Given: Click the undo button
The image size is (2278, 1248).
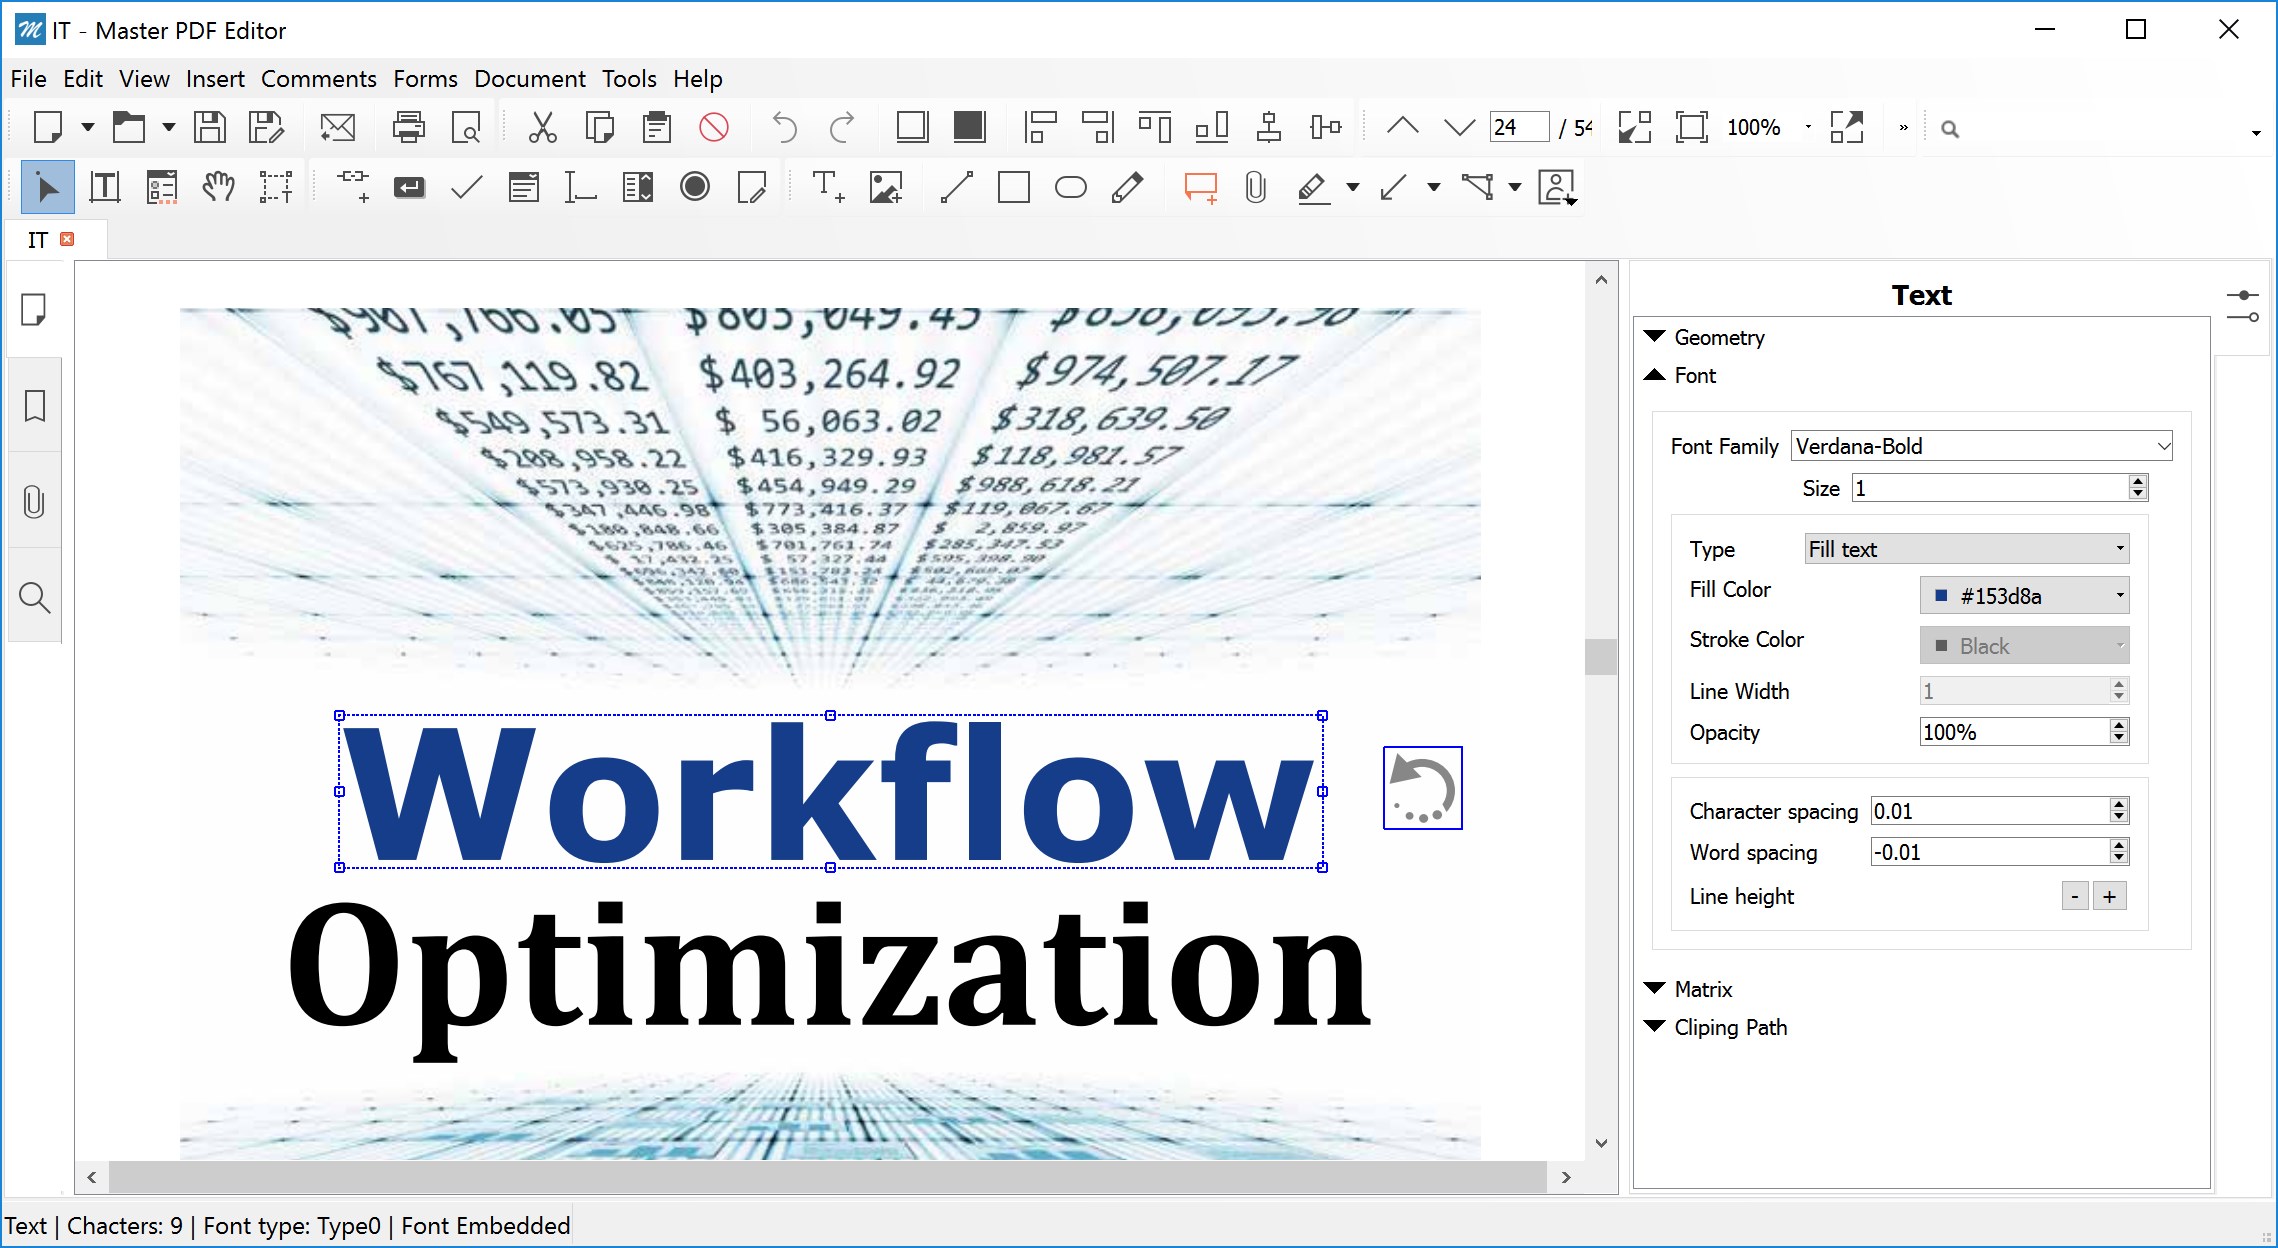Looking at the screenshot, I should pyautogui.click(x=782, y=129).
